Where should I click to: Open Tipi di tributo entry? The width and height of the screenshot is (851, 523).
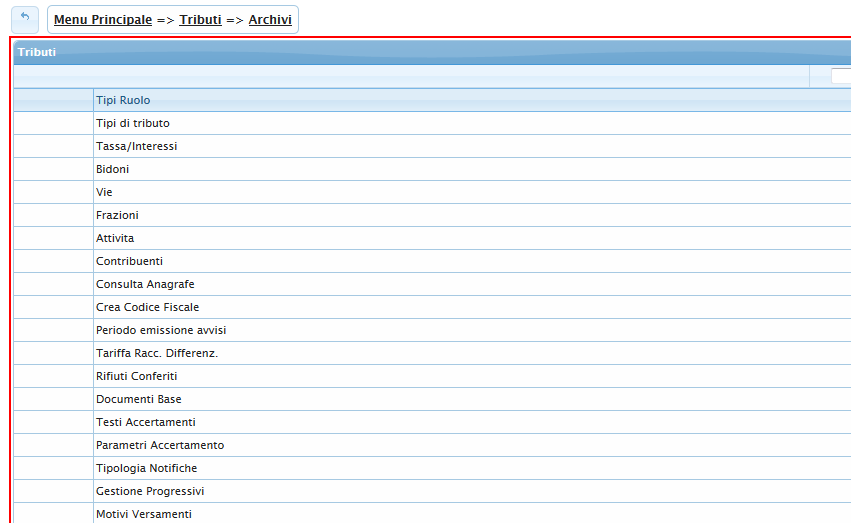[133, 123]
